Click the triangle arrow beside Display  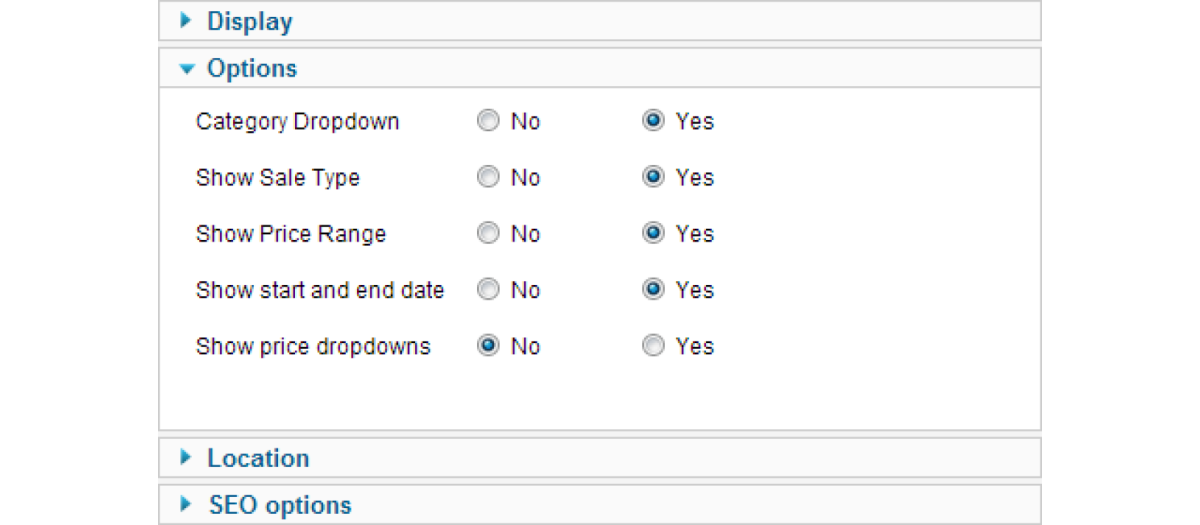pos(185,20)
